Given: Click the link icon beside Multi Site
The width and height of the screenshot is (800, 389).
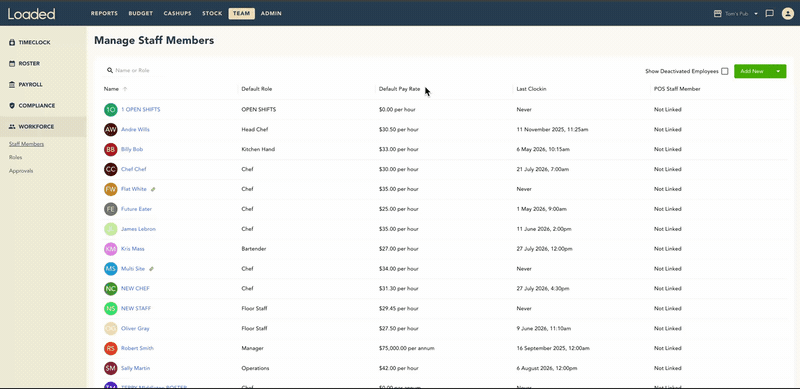Looking at the screenshot, I should [152, 269].
